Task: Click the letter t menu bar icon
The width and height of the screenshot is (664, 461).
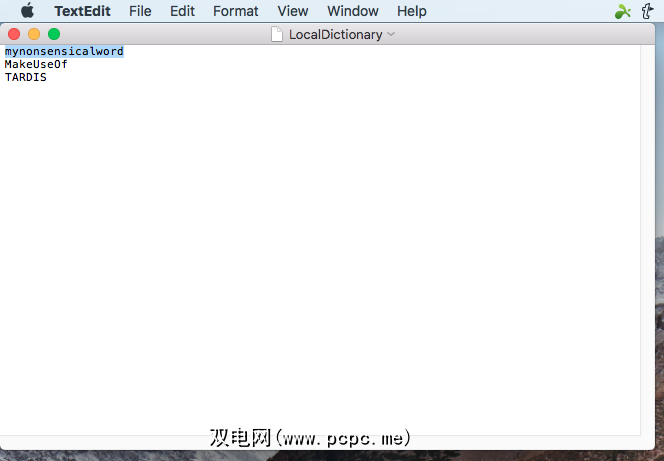Action: click(x=647, y=11)
